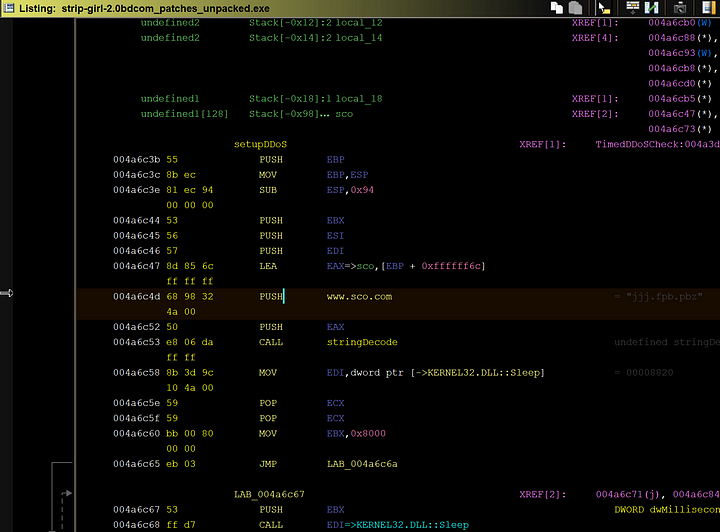Toggle mouse hover popups icon
The image size is (720, 532).
604,8
